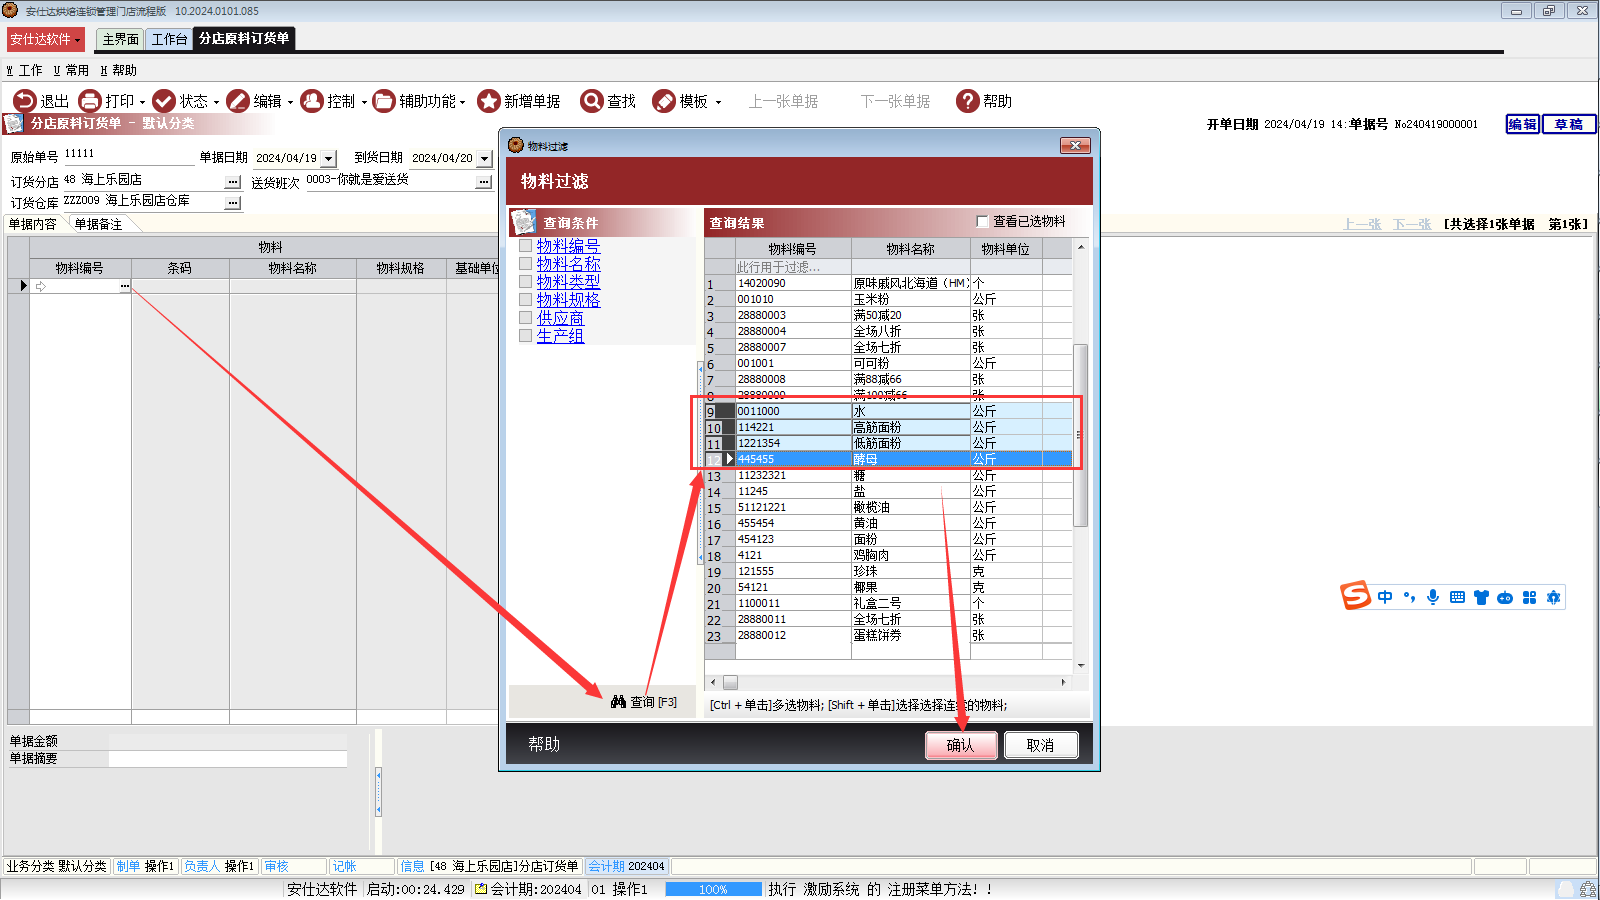The image size is (1600, 900).
Task: Check the 物料规格 filter checkbox
Action: 525,300
